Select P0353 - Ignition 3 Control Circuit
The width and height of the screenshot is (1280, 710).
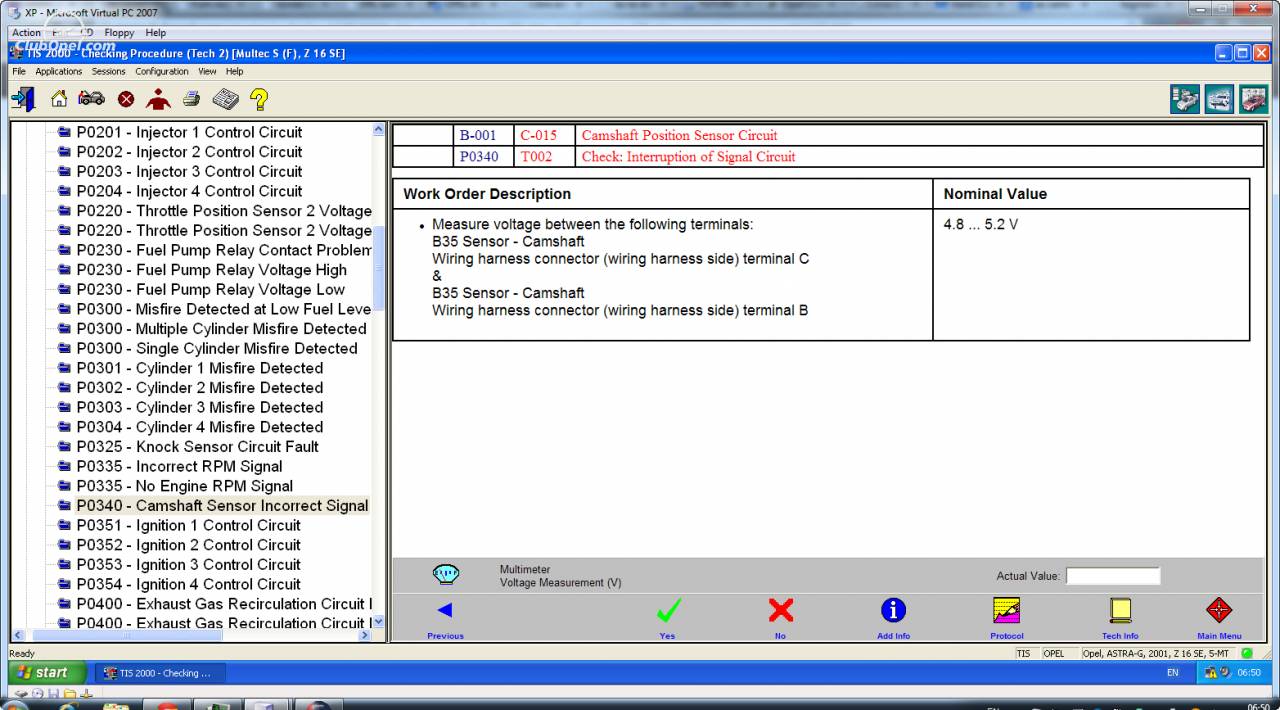188,565
